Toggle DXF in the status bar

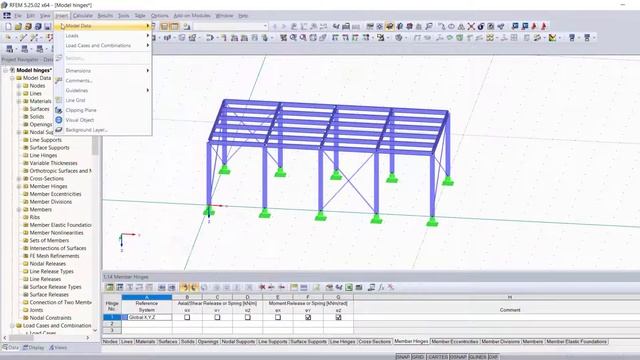pos(493,357)
